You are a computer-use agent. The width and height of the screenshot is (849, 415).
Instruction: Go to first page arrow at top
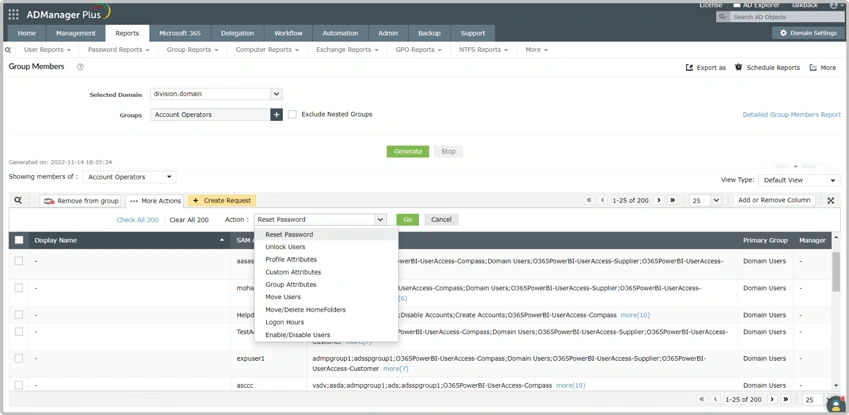pos(590,200)
